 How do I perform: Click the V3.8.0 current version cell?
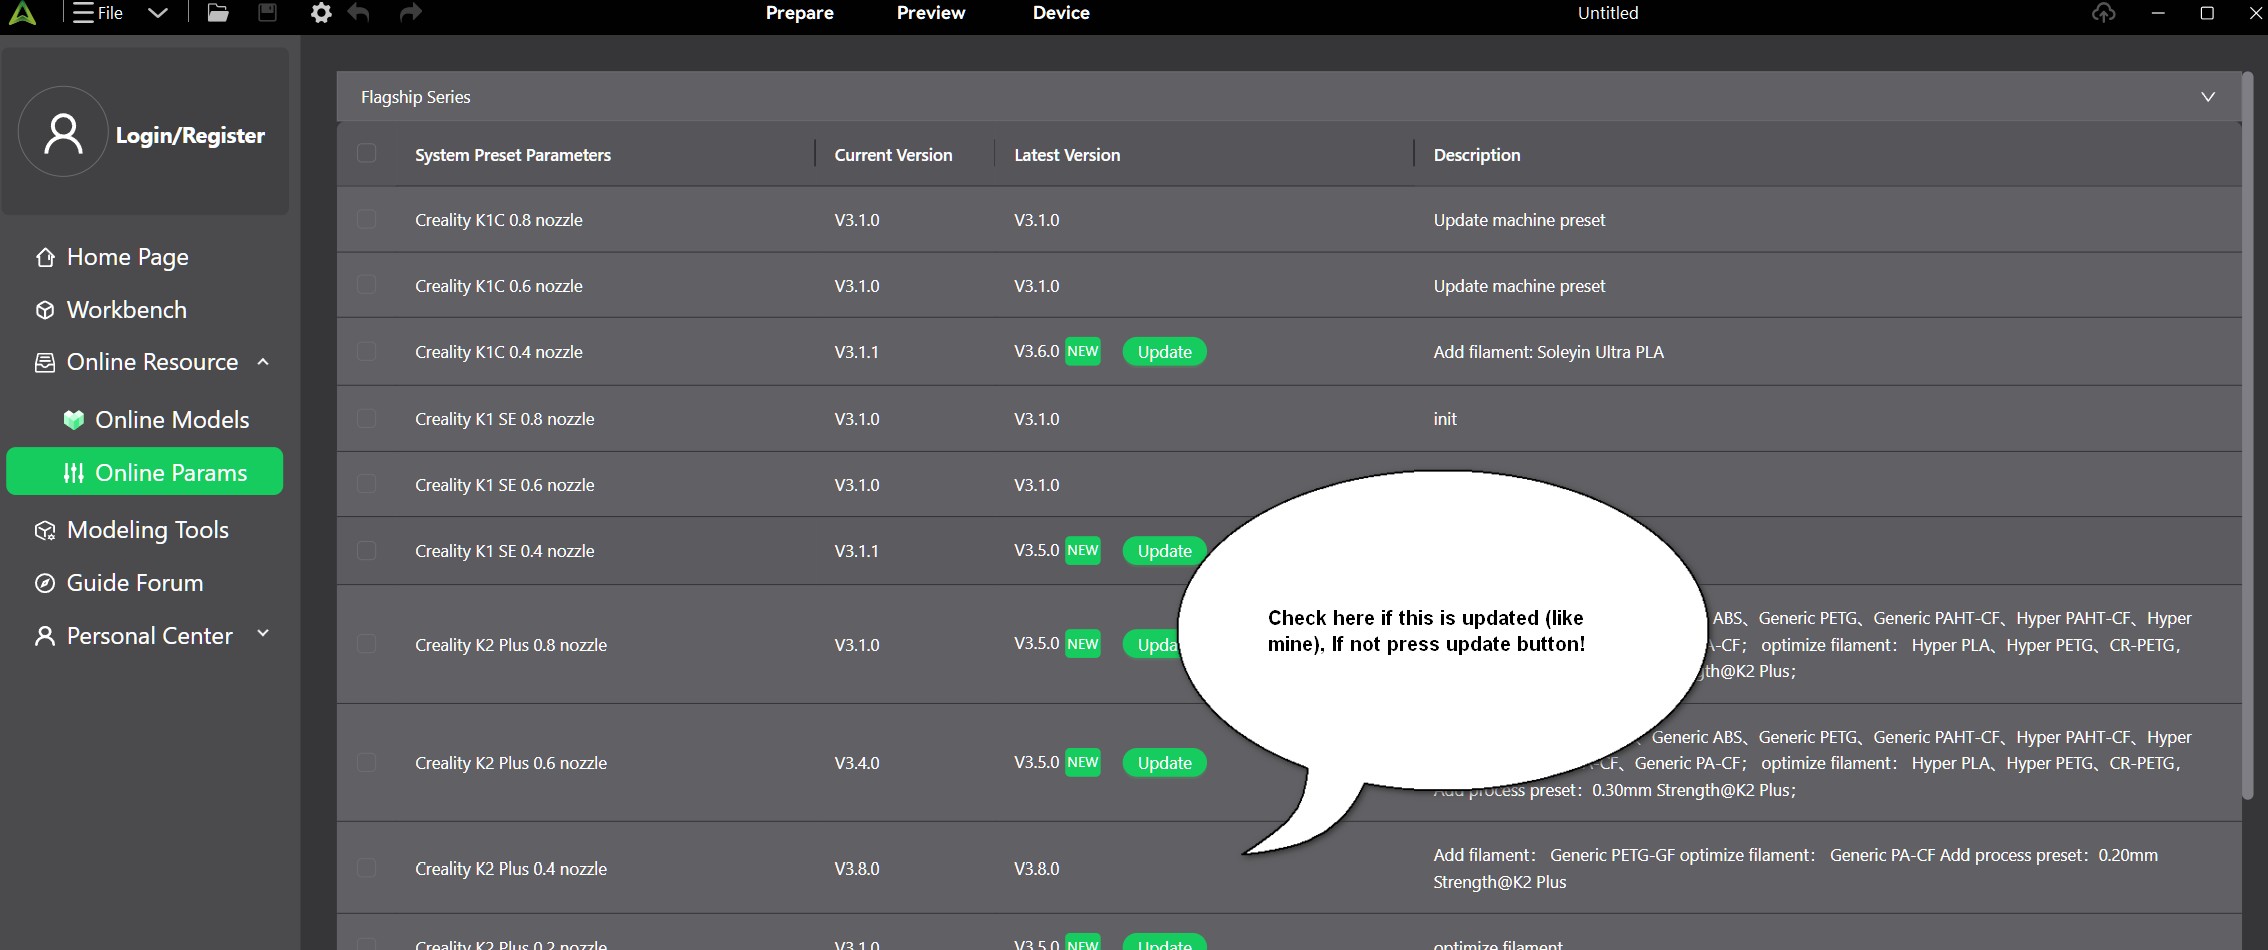click(x=857, y=869)
